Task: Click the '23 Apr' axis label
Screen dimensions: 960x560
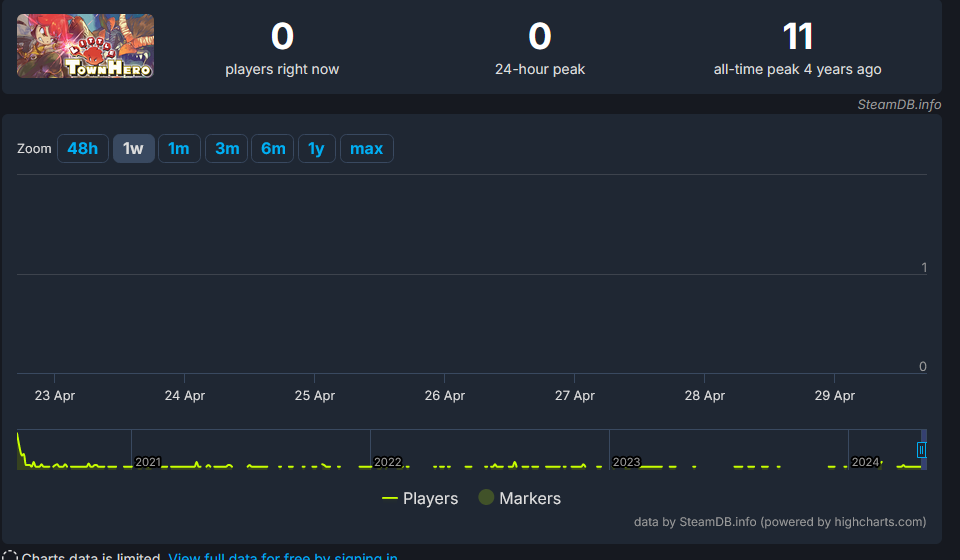Action: coord(54,395)
